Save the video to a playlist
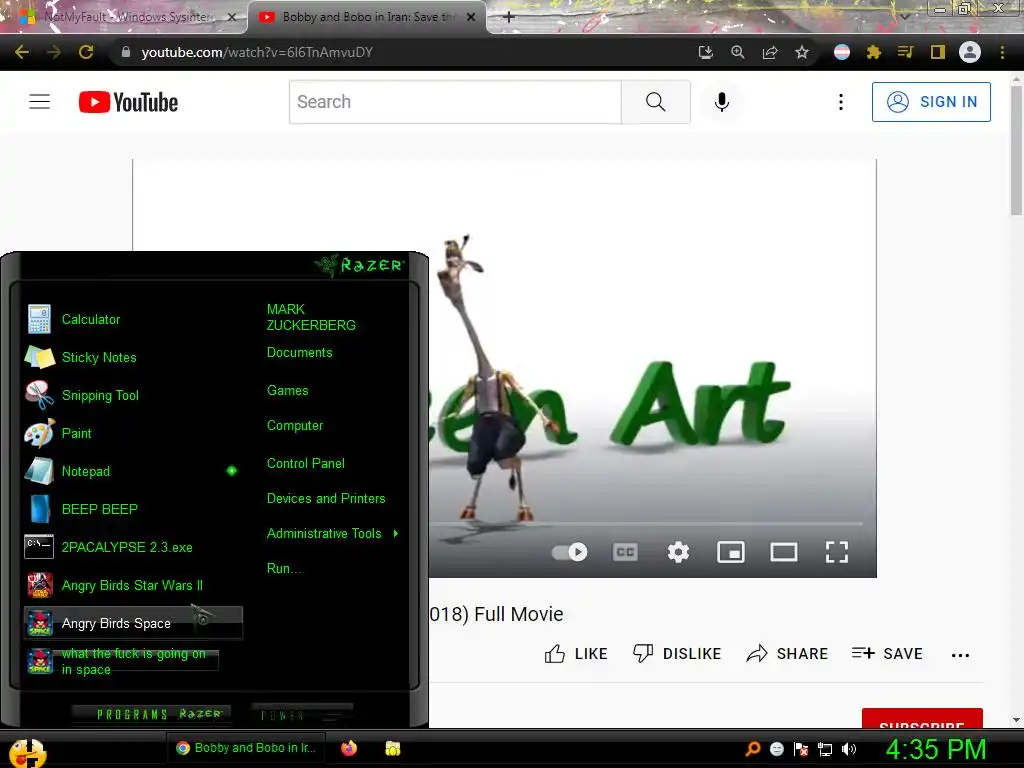The width and height of the screenshot is (1024, 768). click(887, 654)
